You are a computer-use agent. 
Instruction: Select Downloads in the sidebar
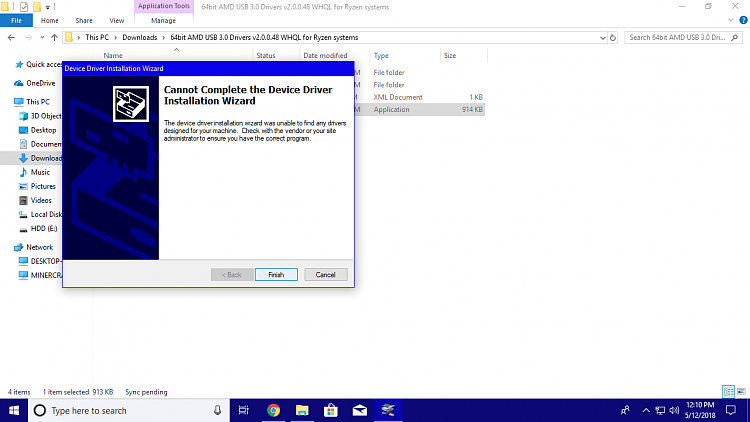40,158
